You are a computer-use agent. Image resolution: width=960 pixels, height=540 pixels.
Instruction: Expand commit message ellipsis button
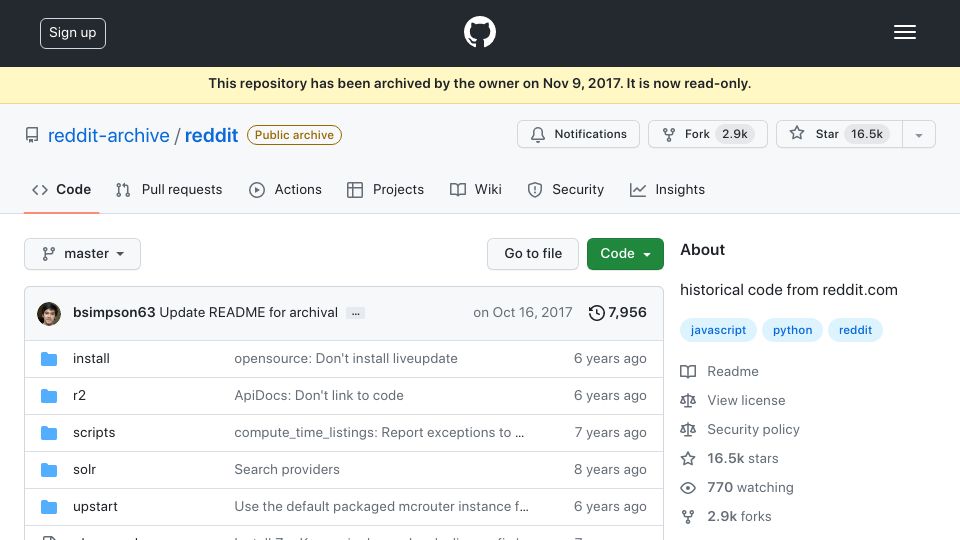coord(355,313)
